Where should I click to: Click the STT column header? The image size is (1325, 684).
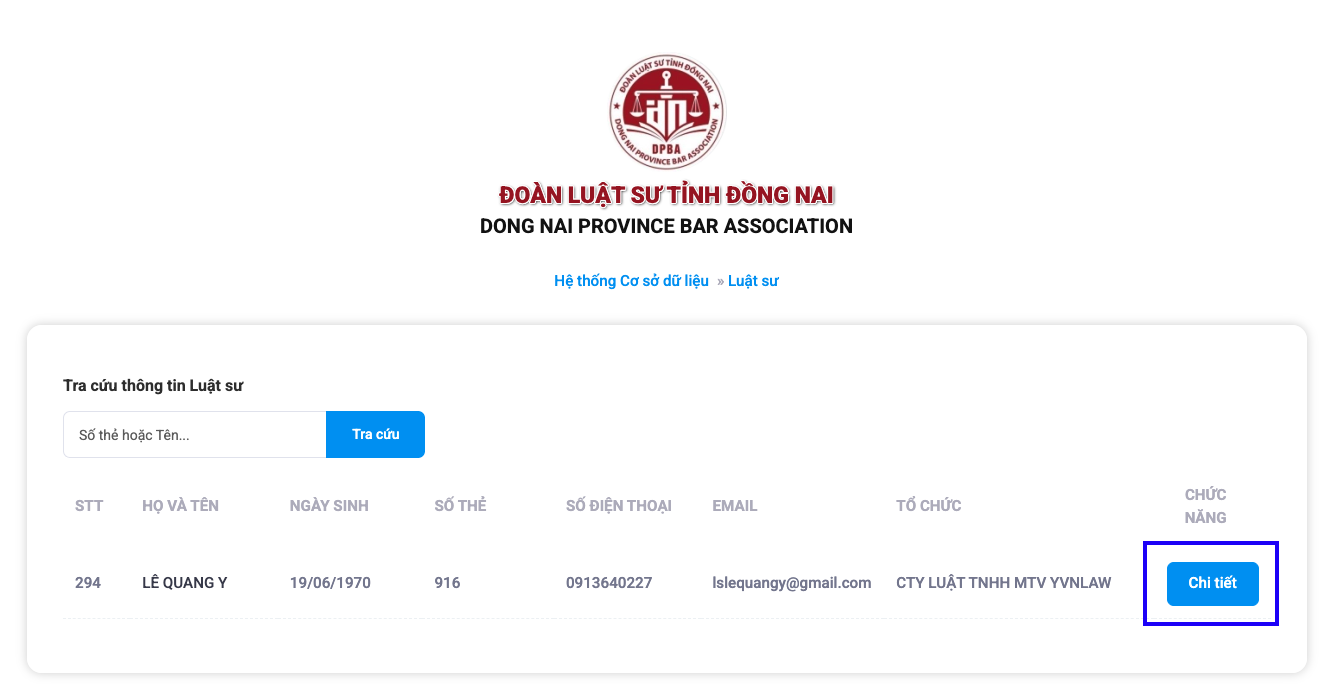pyautogui.click(x=89, y=505)
